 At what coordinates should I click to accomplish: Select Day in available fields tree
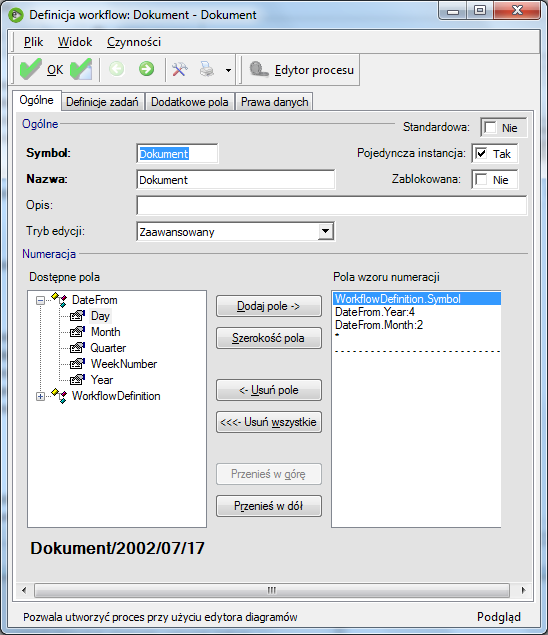(100, 316)
